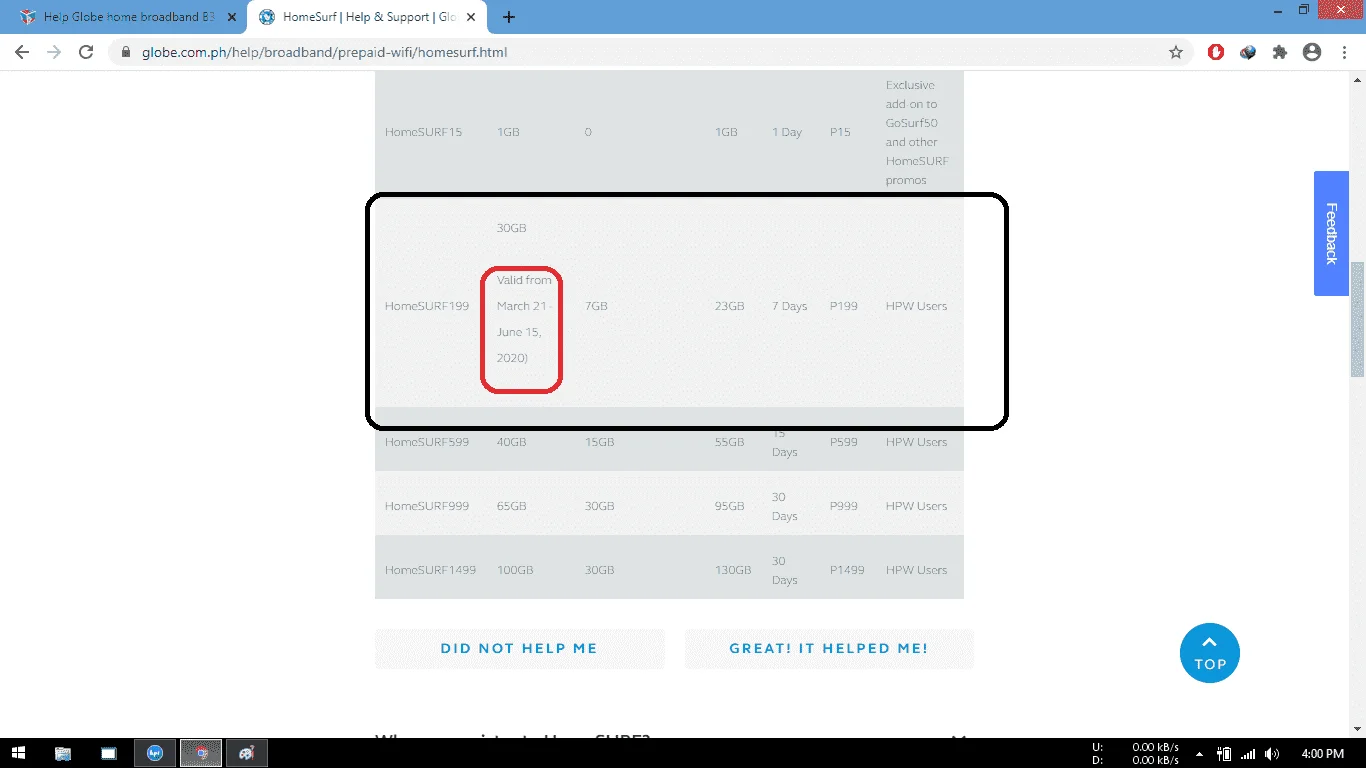Open the globe extension beside the shield

point(1248,52)
